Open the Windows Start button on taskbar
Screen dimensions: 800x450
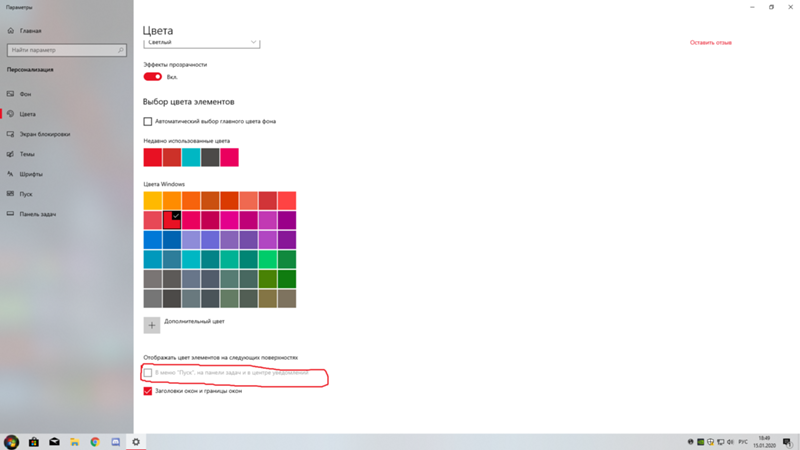click(x=11, y=442)
